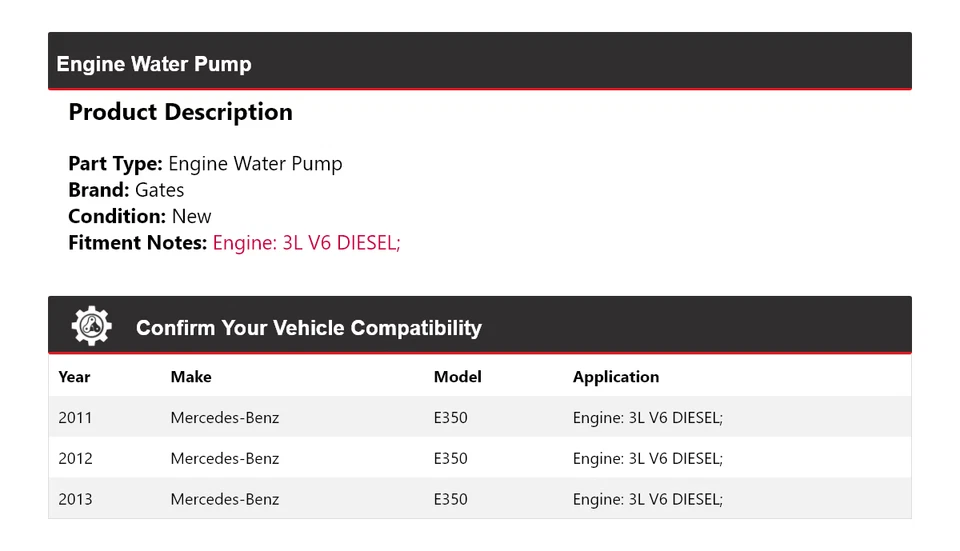Image resolution: width=960 pixels, height=551 pixels.
Task: Select the Product Description heading
Action: pos(180,112)
